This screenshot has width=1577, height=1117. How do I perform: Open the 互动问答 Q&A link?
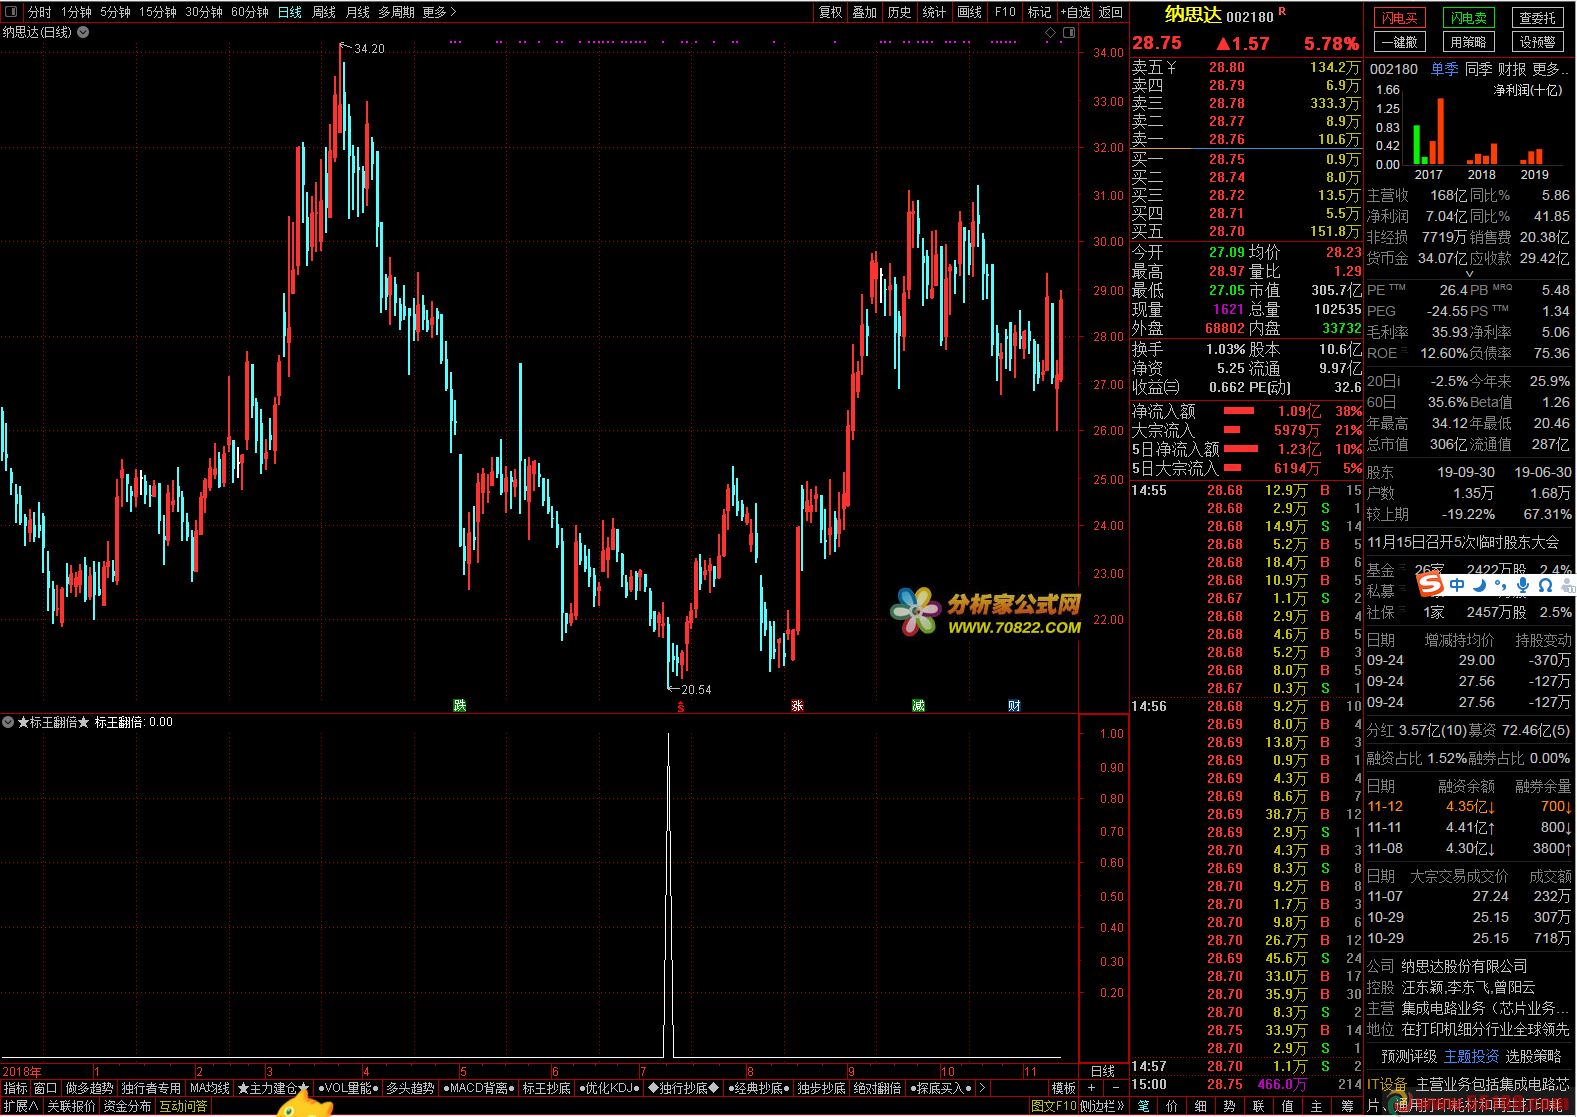click(x=183, y=1106)
